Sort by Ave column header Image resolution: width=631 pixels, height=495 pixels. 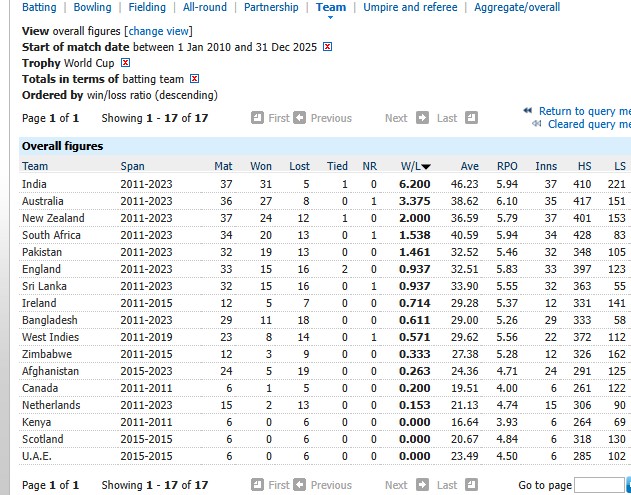(470, 166)
